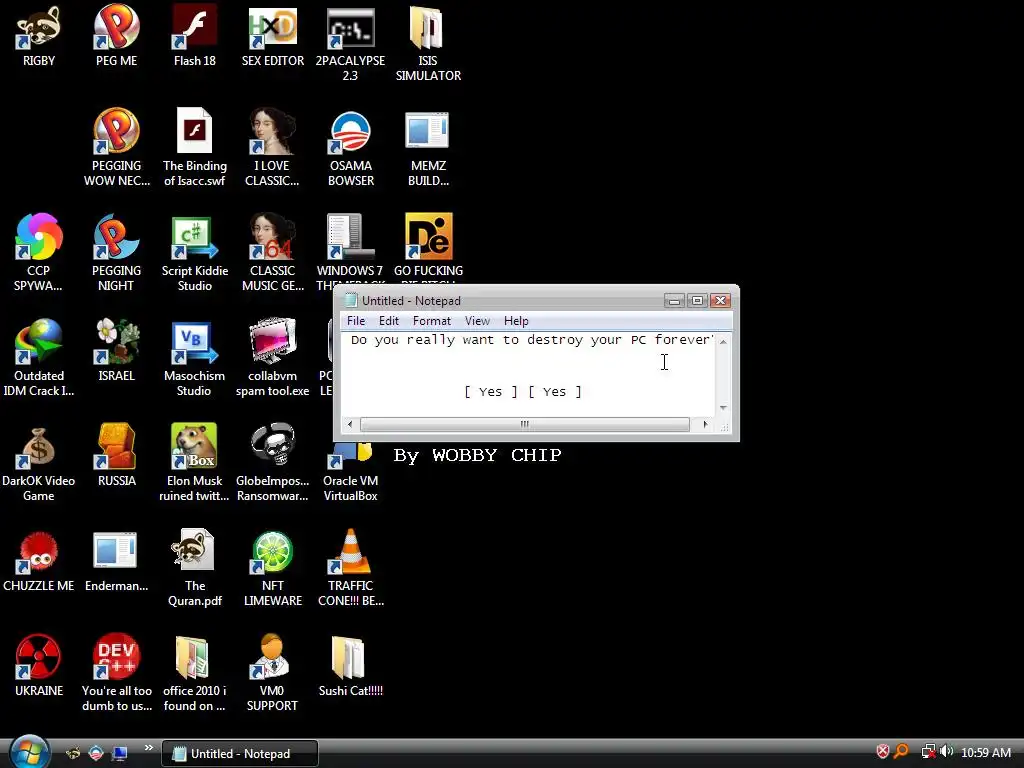Select the PEGGING NIGHT shortcut
Image resolution: width=1024 pixels, height=768 pixels.
tap(116, 252)
